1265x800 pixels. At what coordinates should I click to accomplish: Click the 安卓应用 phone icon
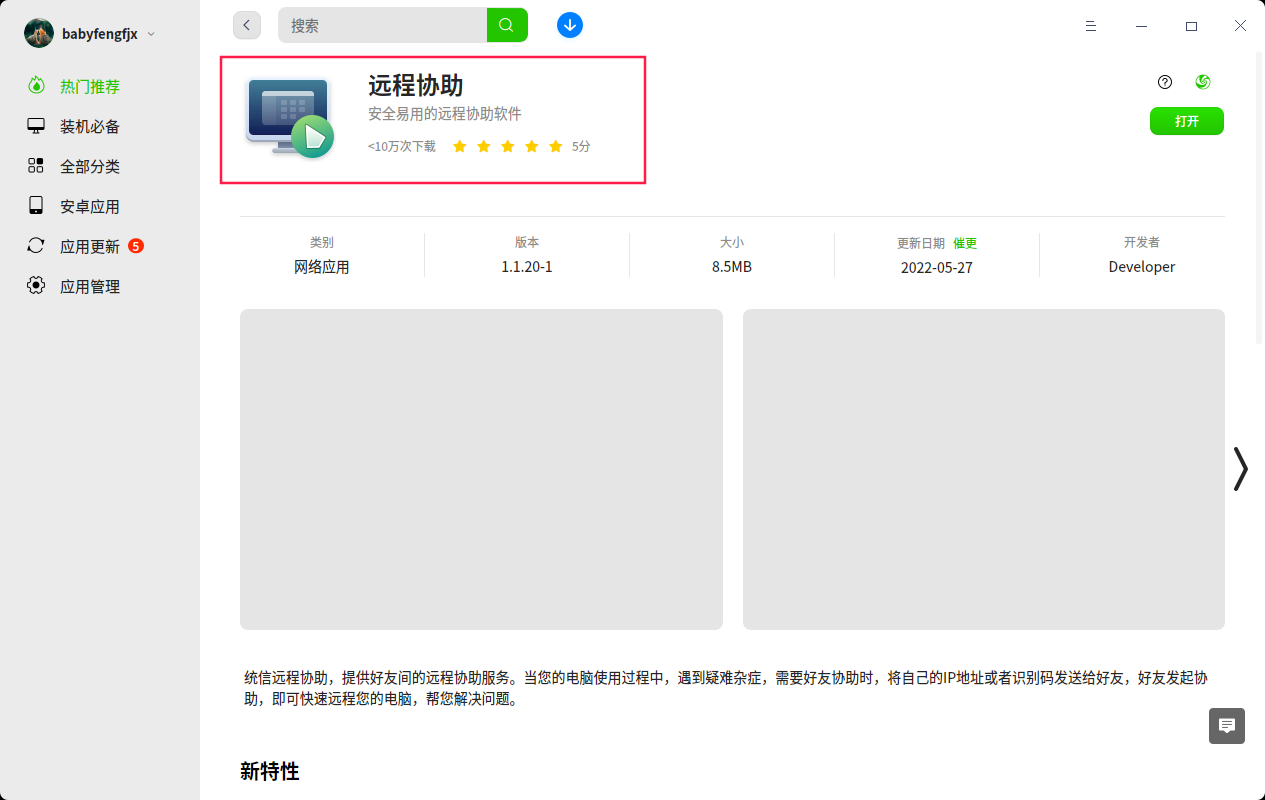pos(36,206)
